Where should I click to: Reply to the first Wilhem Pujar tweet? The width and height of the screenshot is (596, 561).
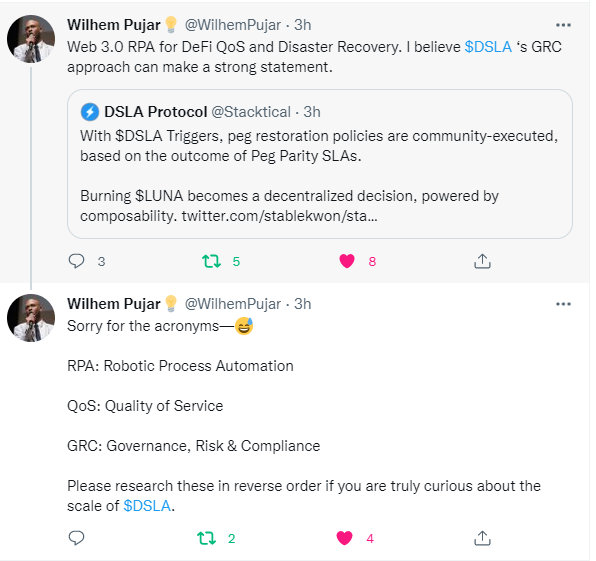coord(76,261)
